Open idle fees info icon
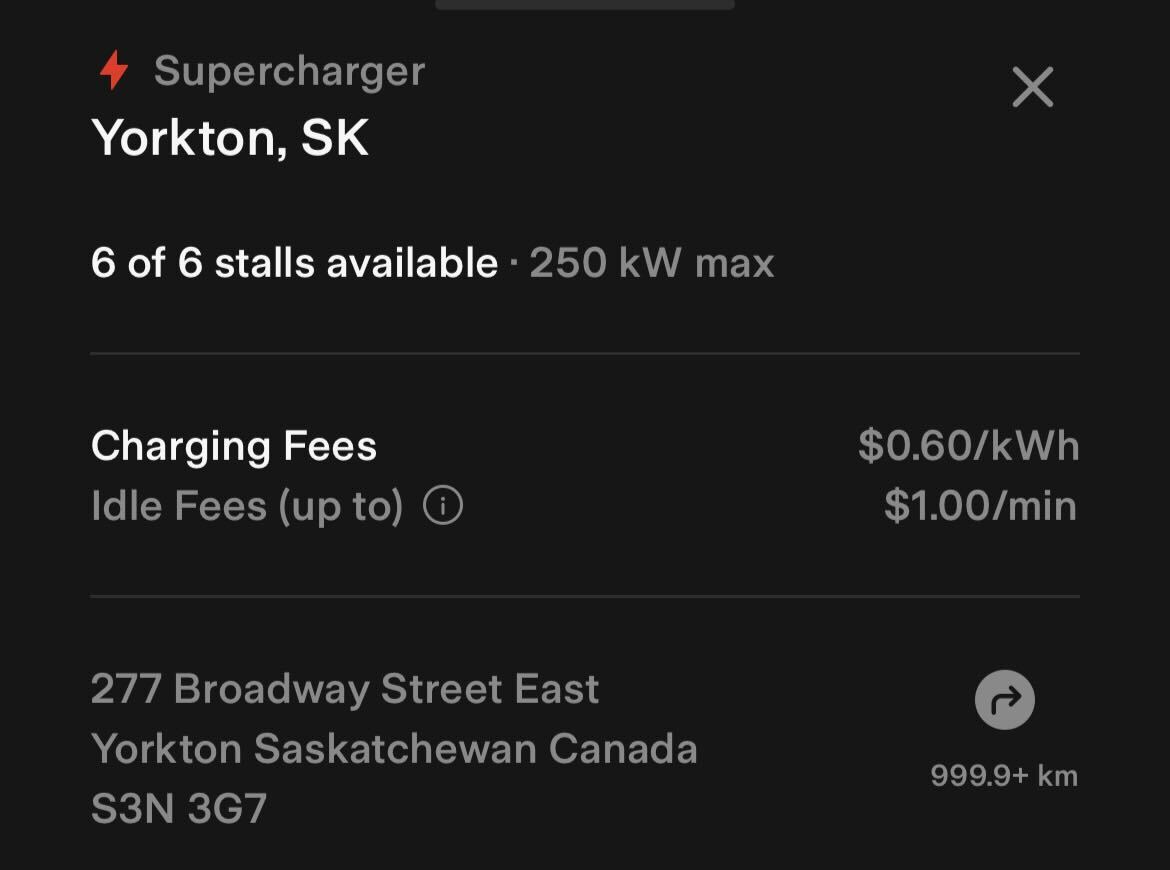This screenshot has width=1170, height=870. [443, 506]
